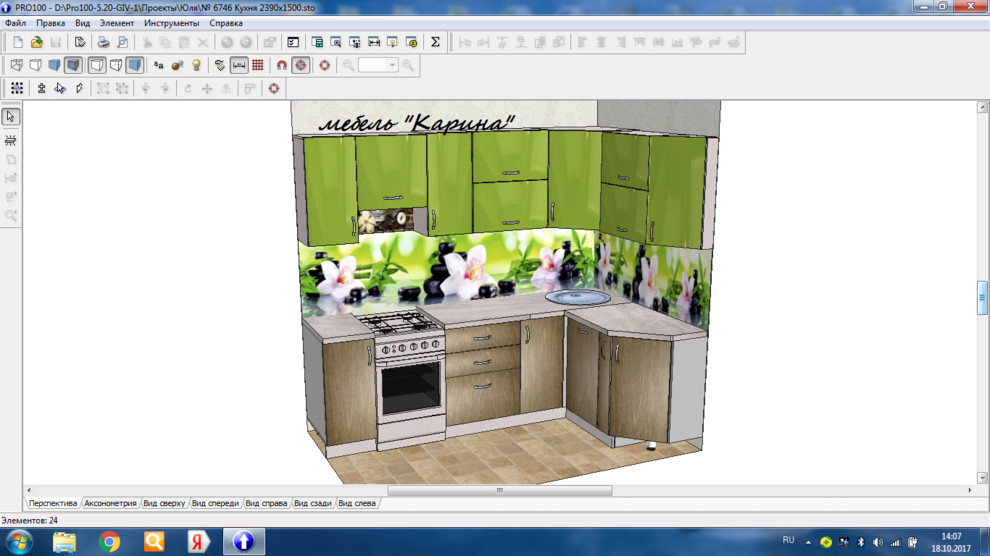Open the Инструменты menu
This screenshot has width=990, height=556.
(171, 23)
